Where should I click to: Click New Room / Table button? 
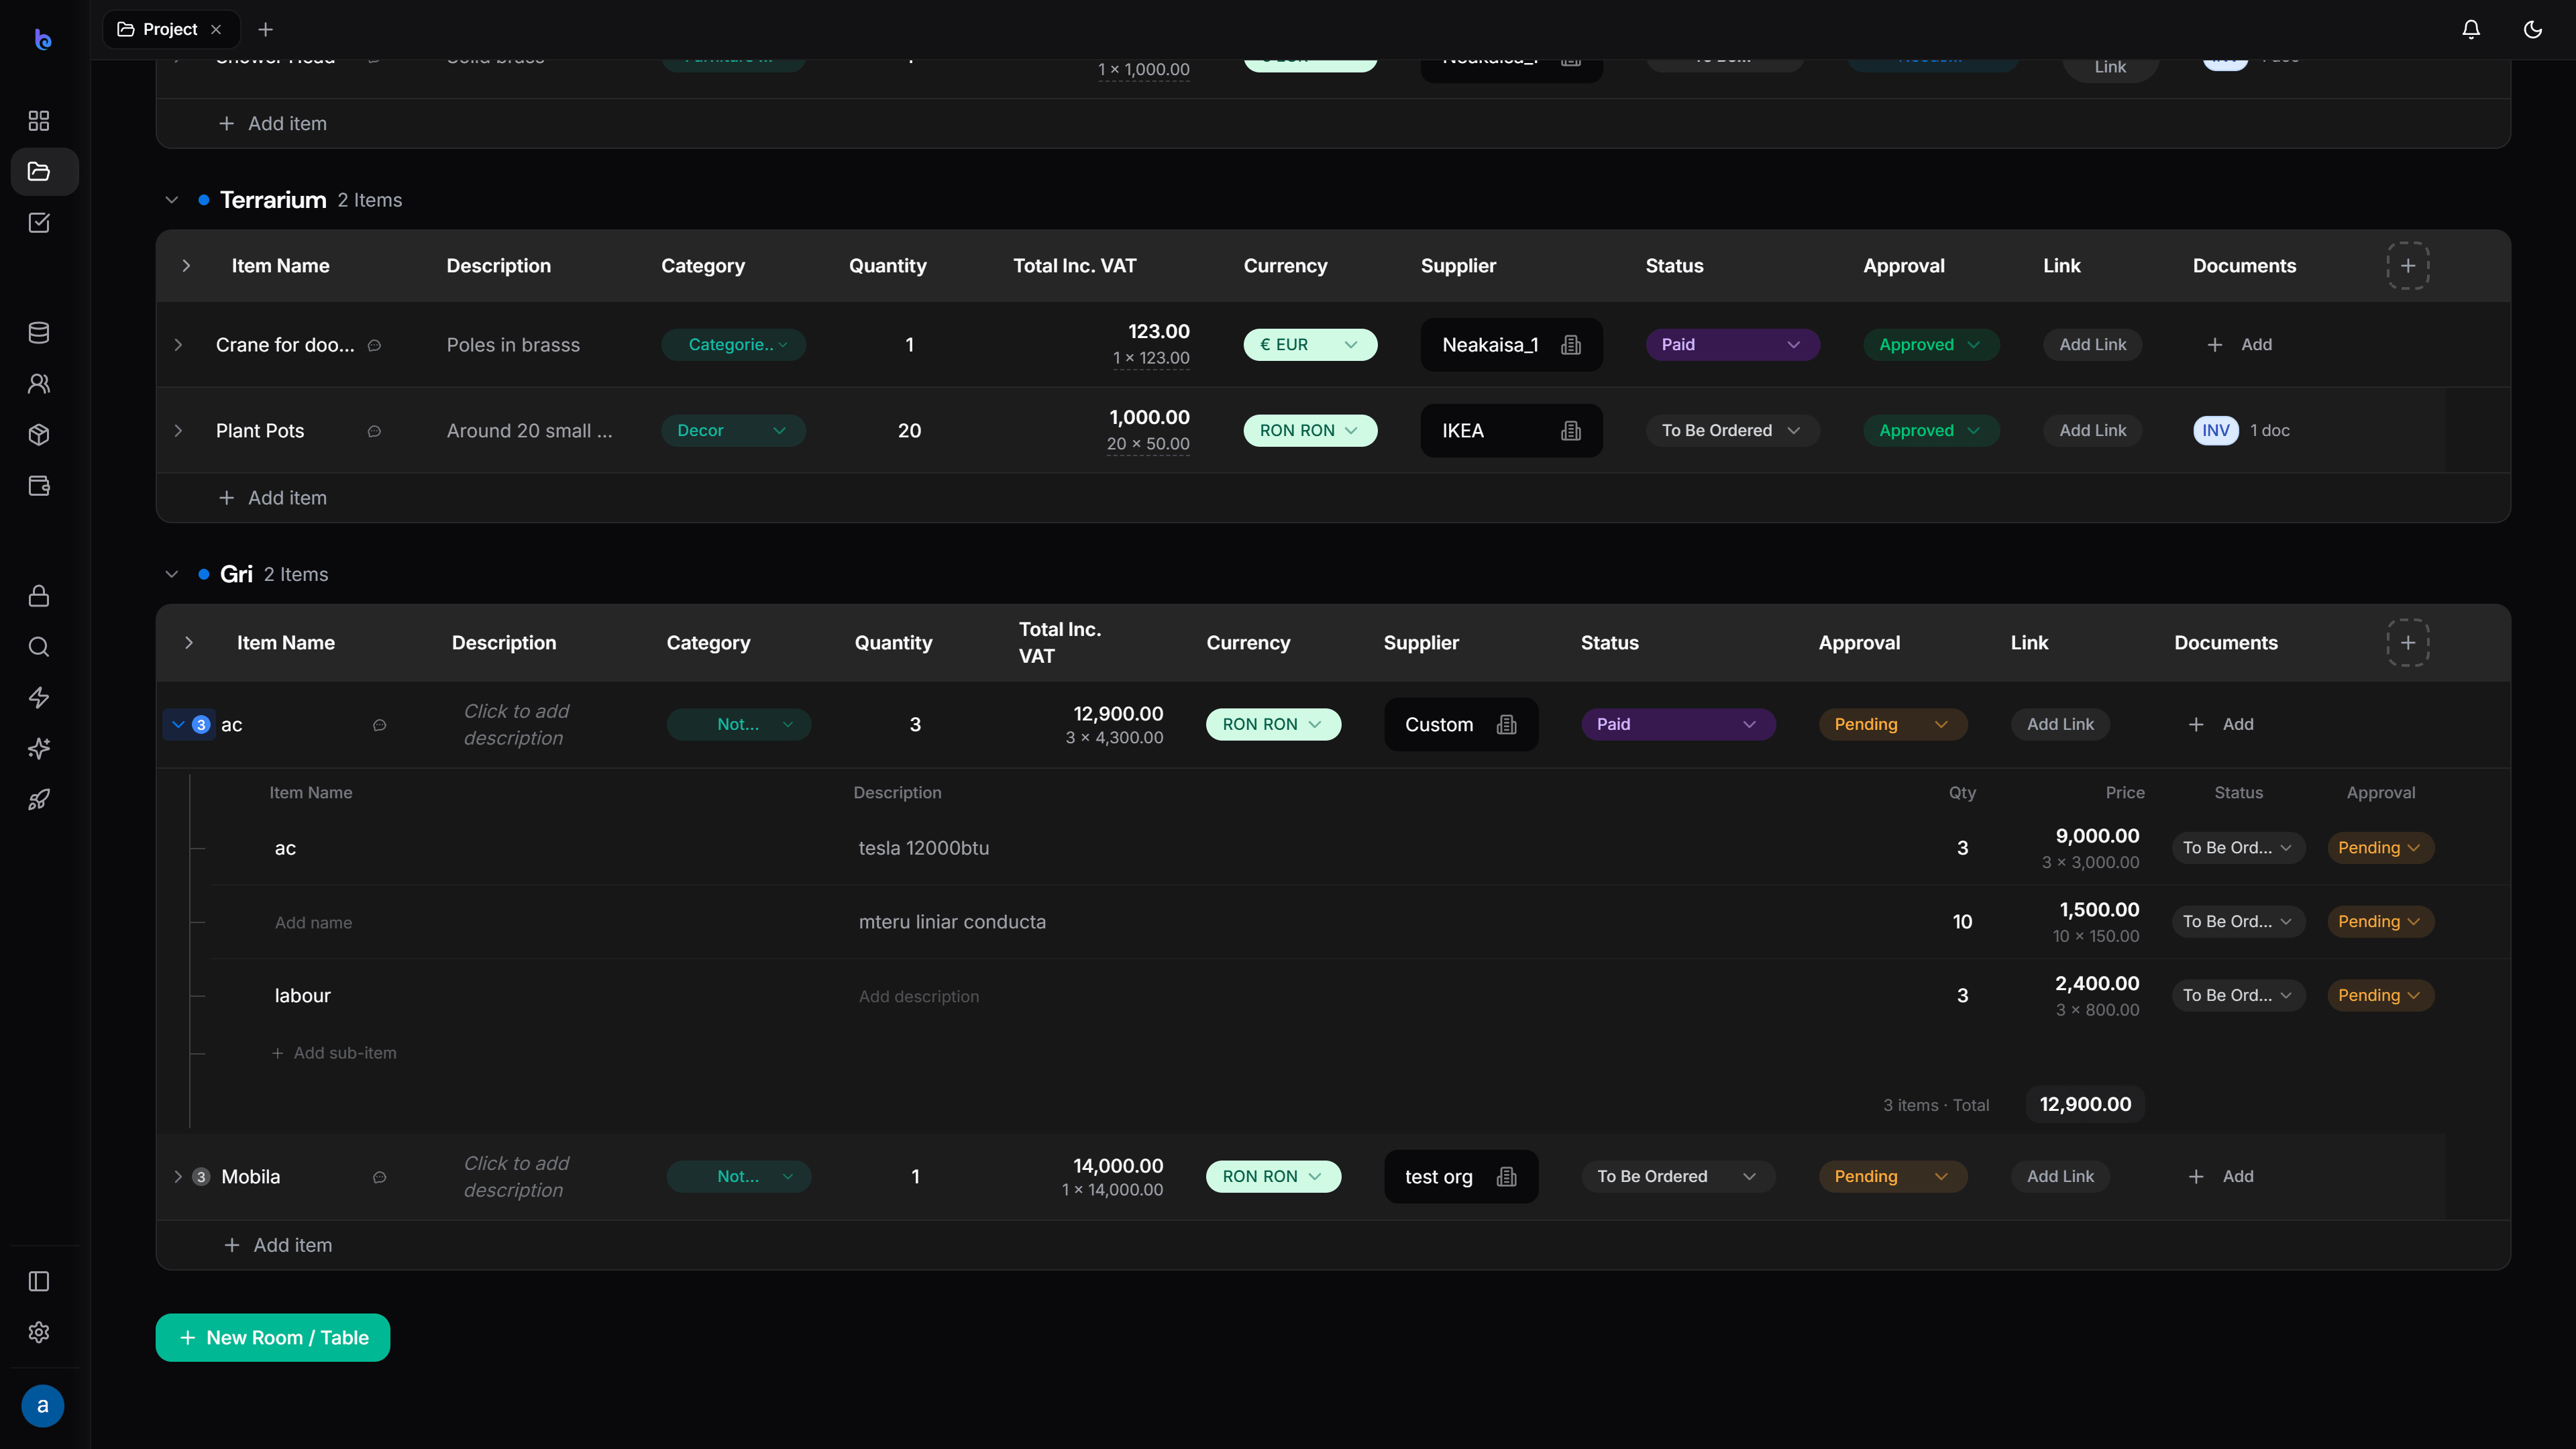[x=273, y=1338]
